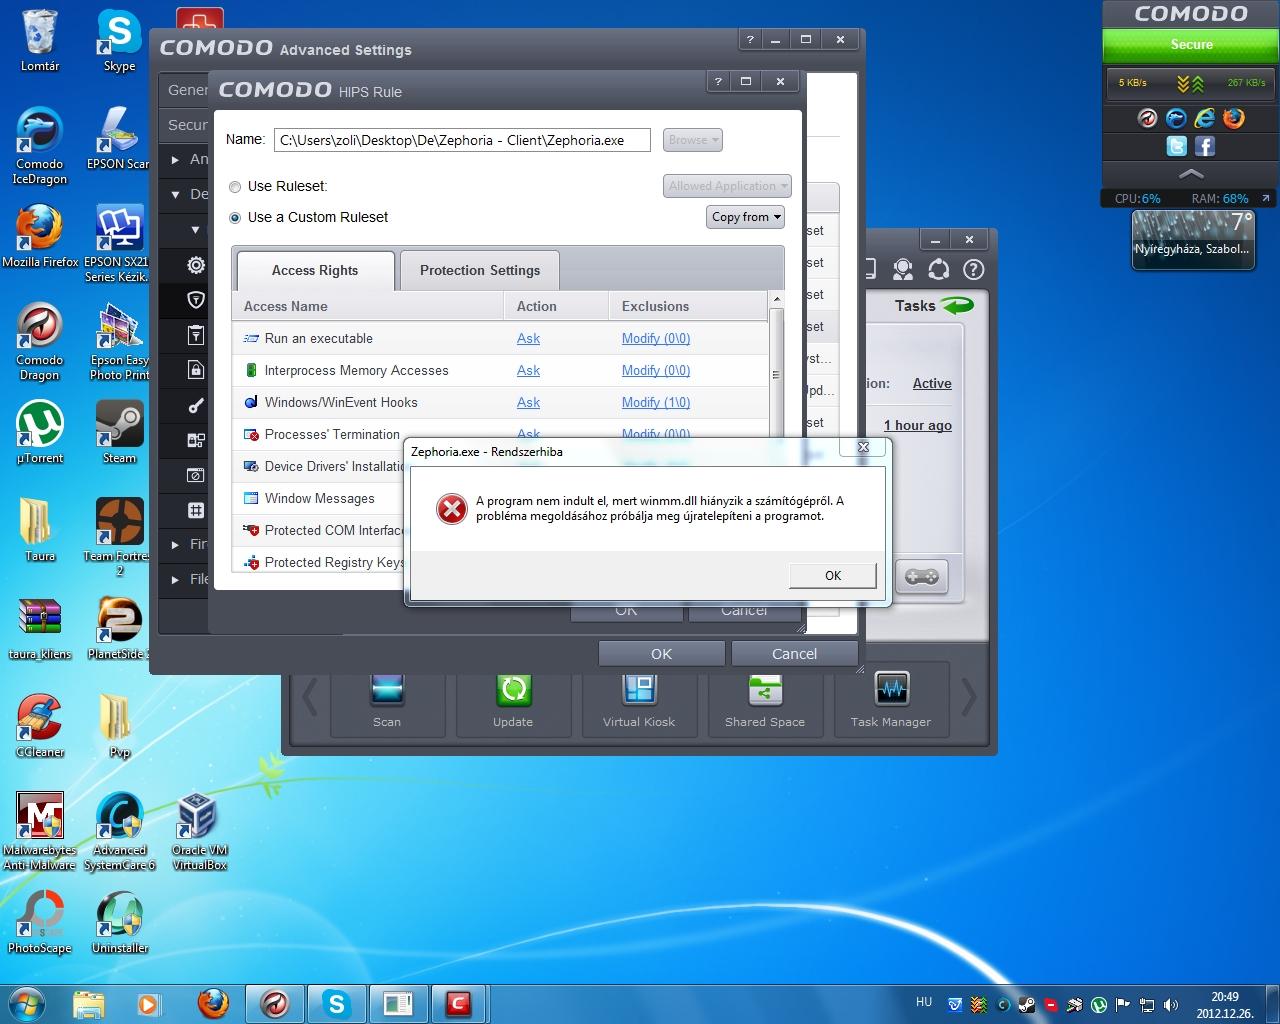Click next arrow in Comodo task strip
This screenshot has width=1280, height=1024.
pyautogui.click(x=968, y=698)
